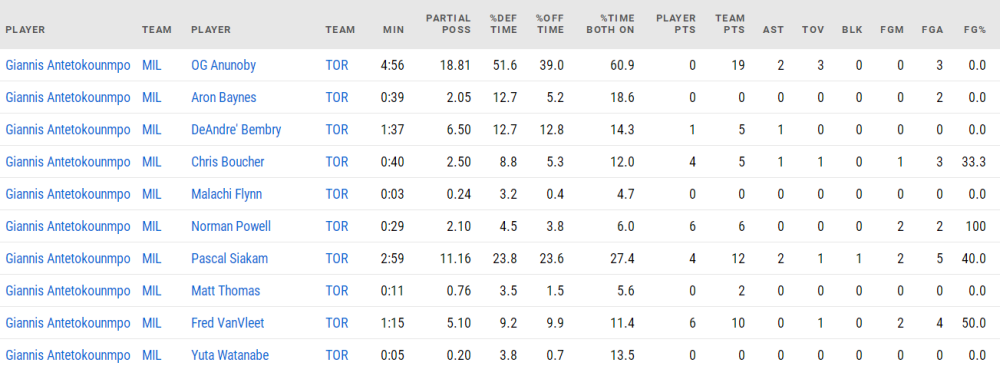Click Giannis Antetokounmpo in VanVleet row
The image size is (1000, 366).
(68, 323)
